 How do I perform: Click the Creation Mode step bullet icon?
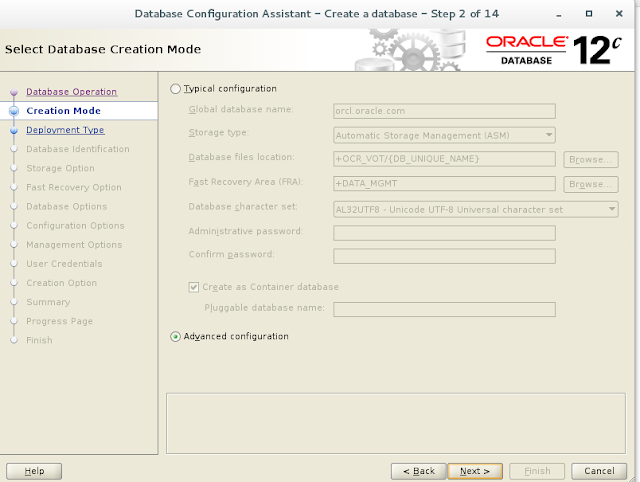pyautogui.click(x=14, y=111)
